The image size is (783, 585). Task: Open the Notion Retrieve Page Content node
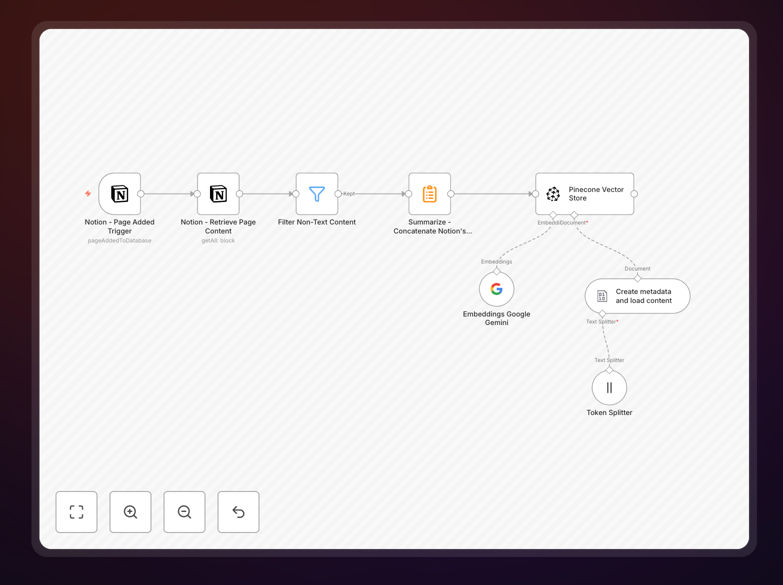(x=218, y=194)
